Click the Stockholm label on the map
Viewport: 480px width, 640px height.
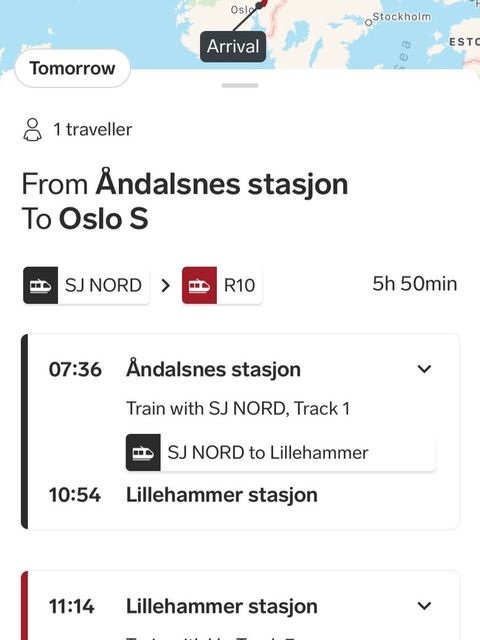[x=402, y=17]
